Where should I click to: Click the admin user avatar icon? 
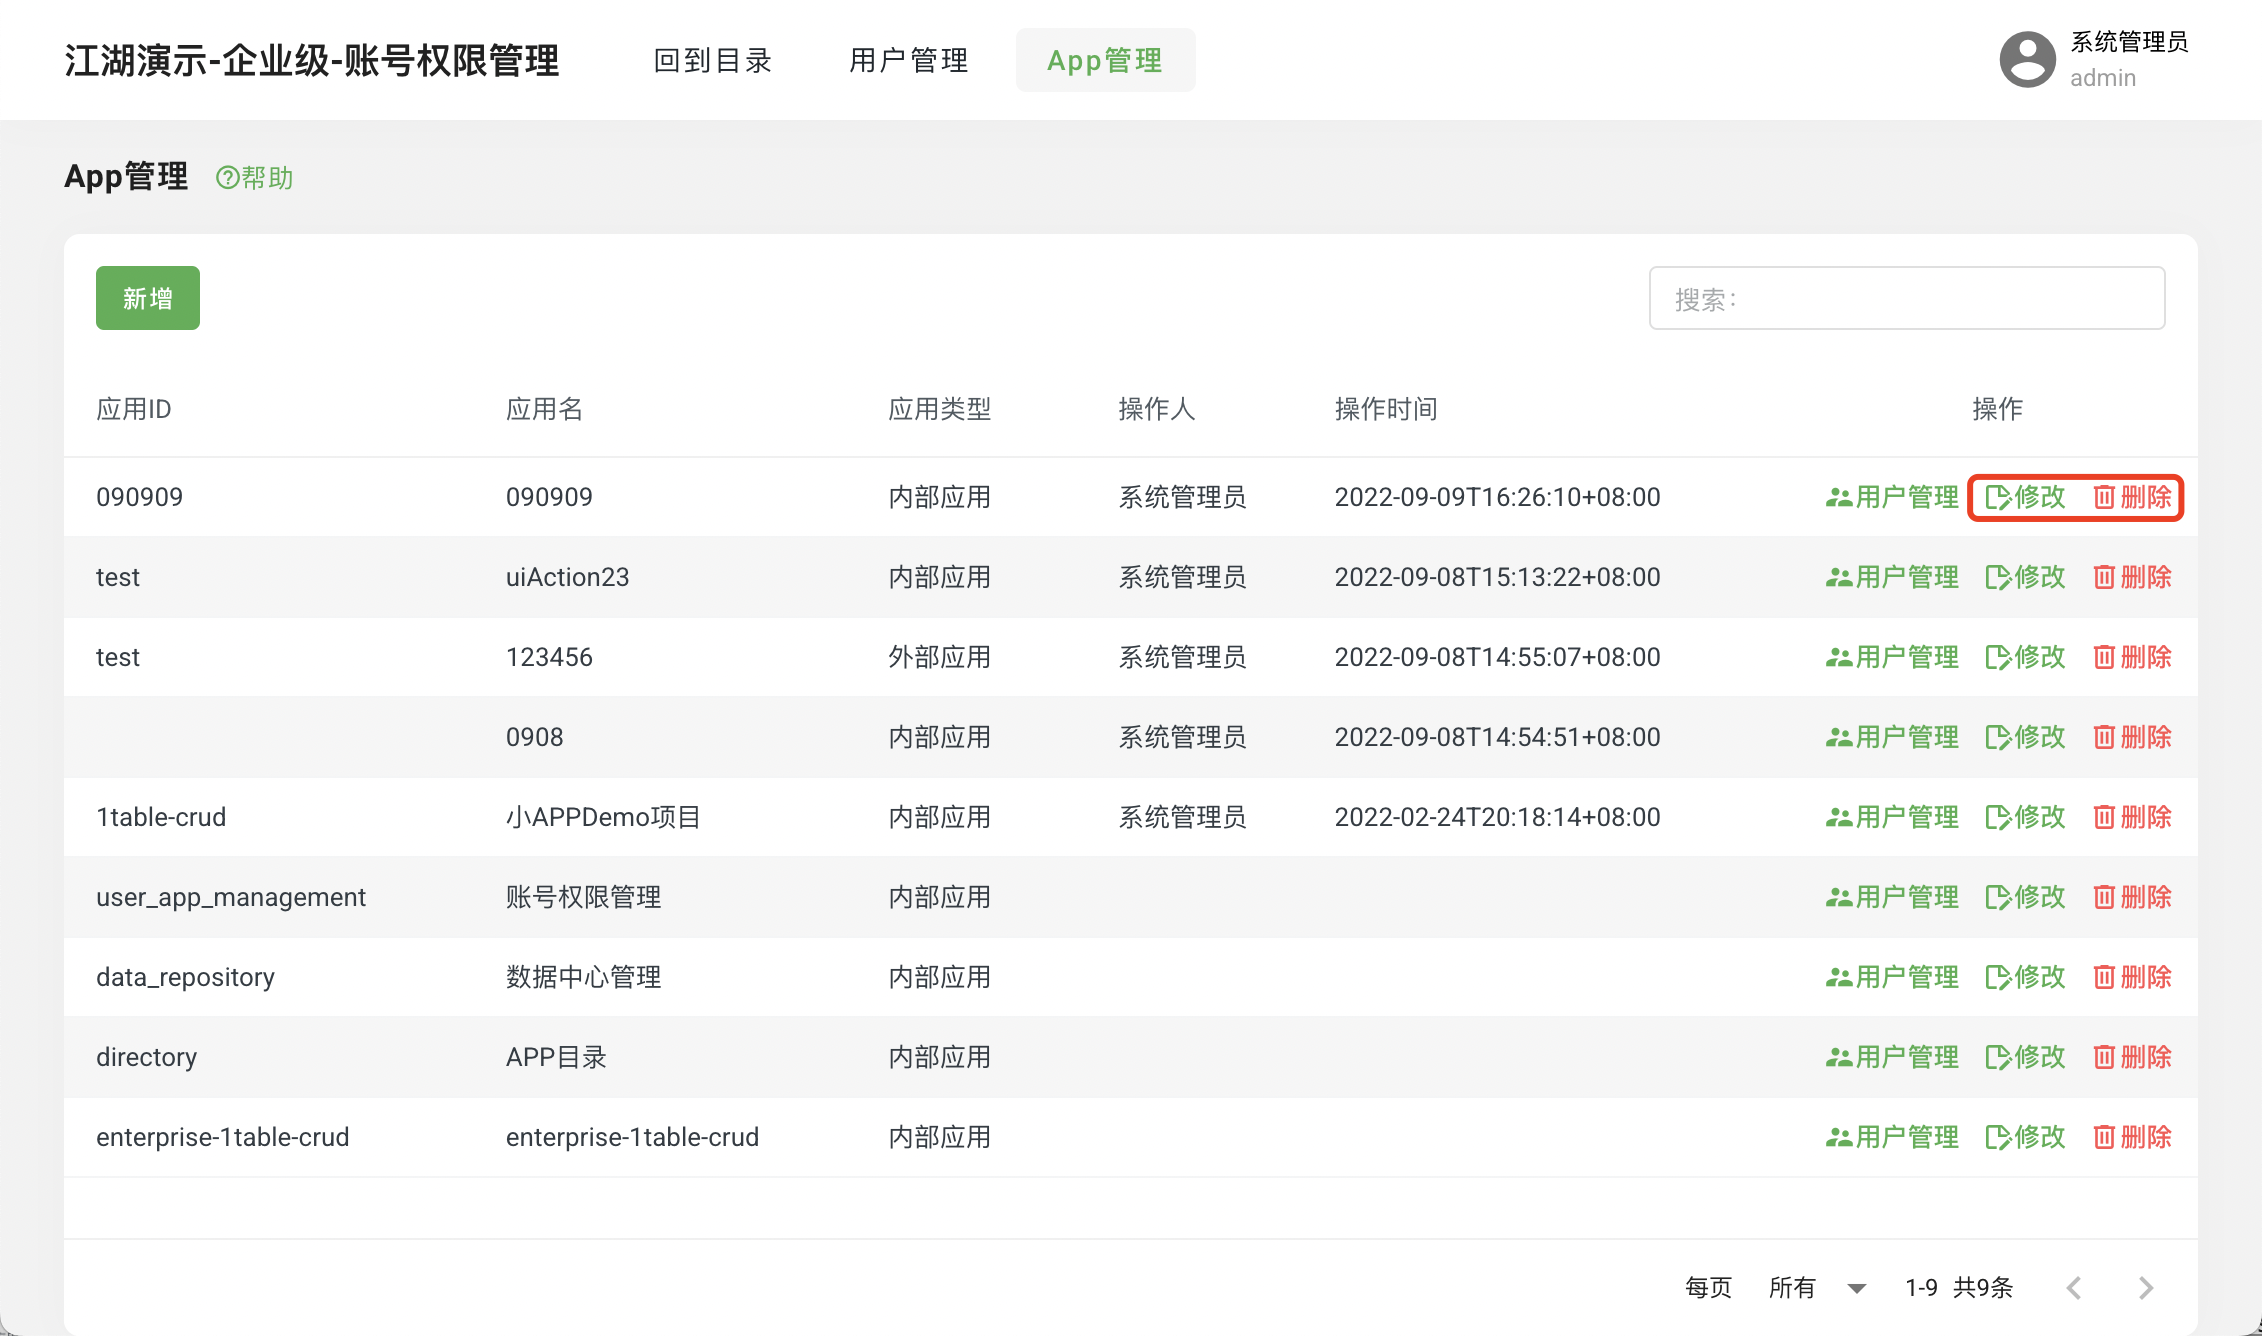point(2027,60)
